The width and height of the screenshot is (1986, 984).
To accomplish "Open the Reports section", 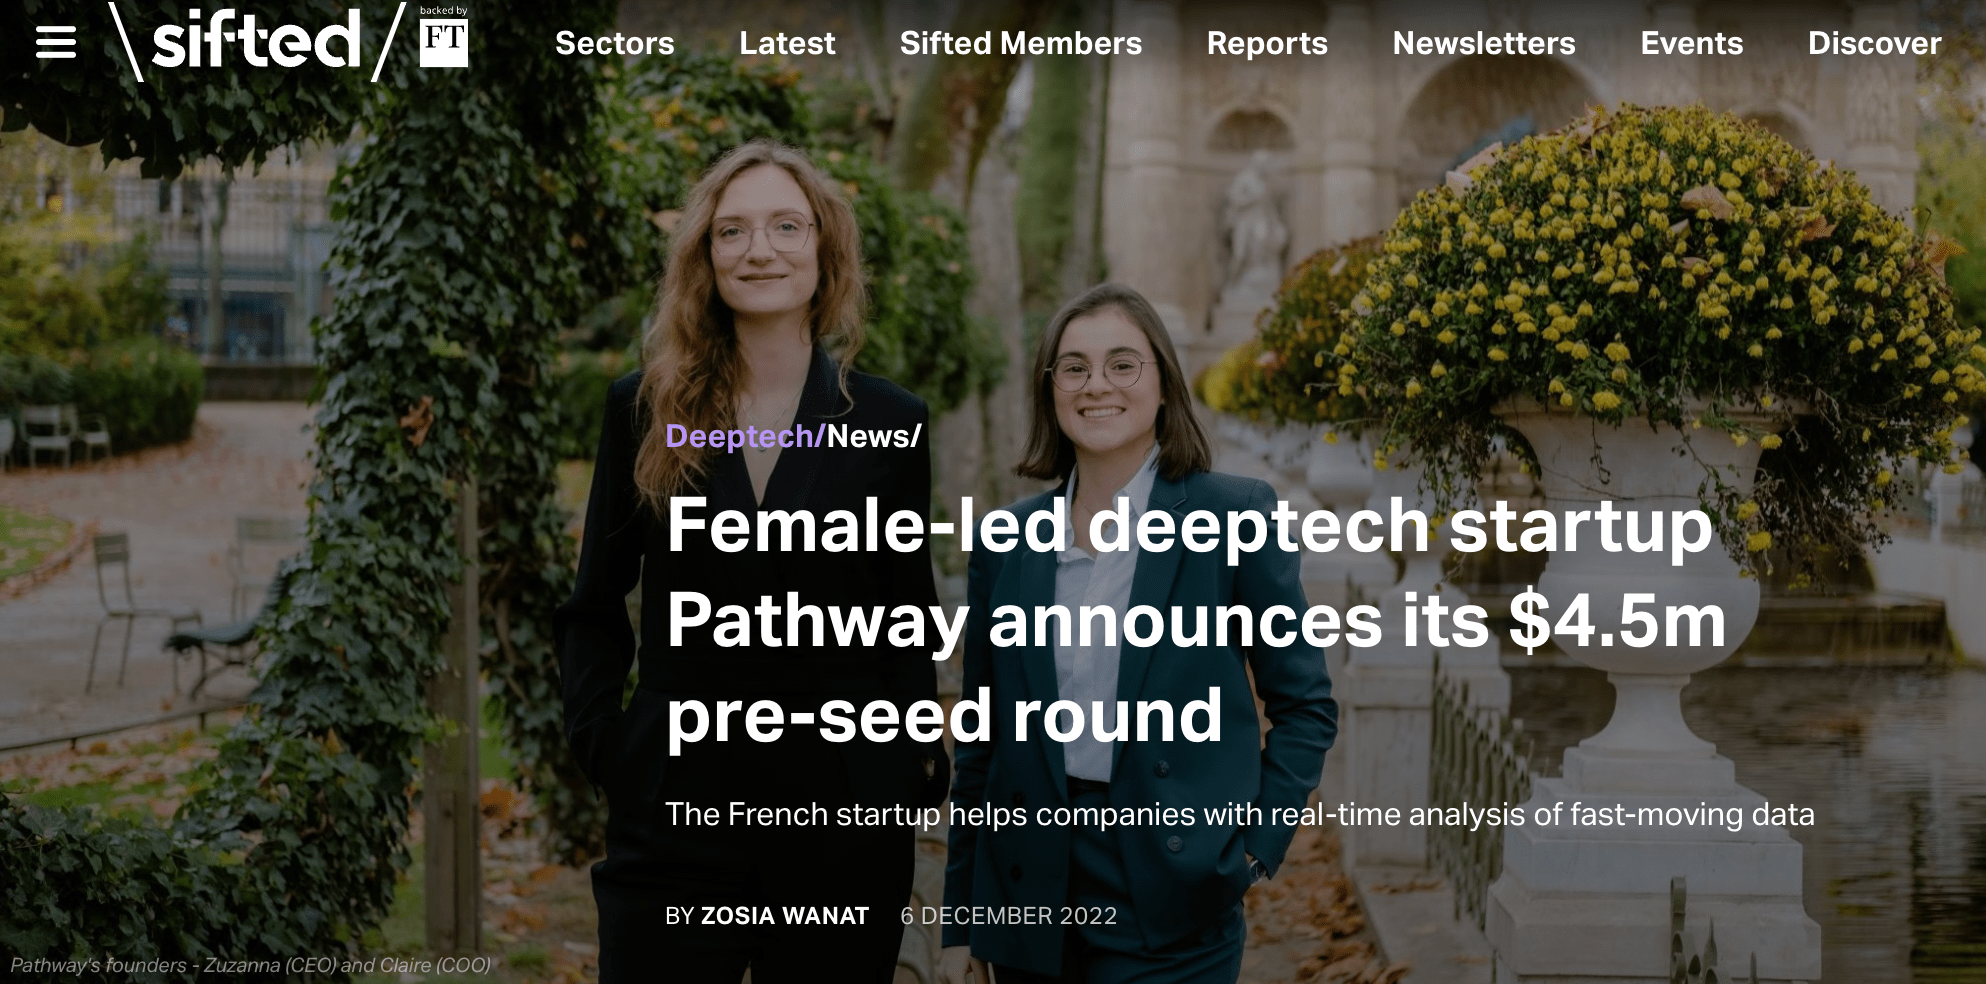I will point(1267,43).
